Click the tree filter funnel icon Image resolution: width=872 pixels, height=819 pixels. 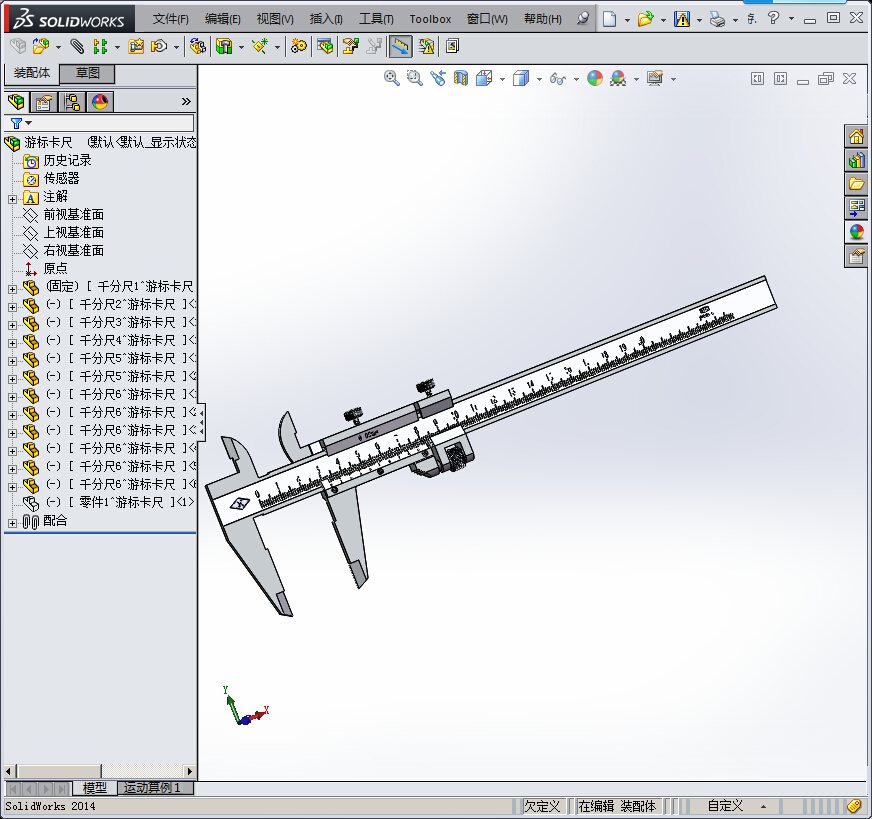click(x=17, y=123)
